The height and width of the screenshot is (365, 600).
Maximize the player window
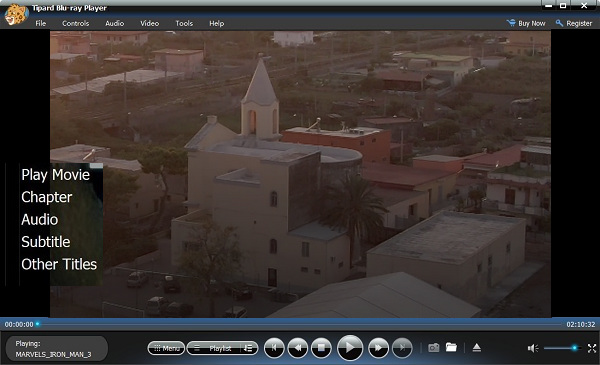pyautogui.click(x=563, y=5)
